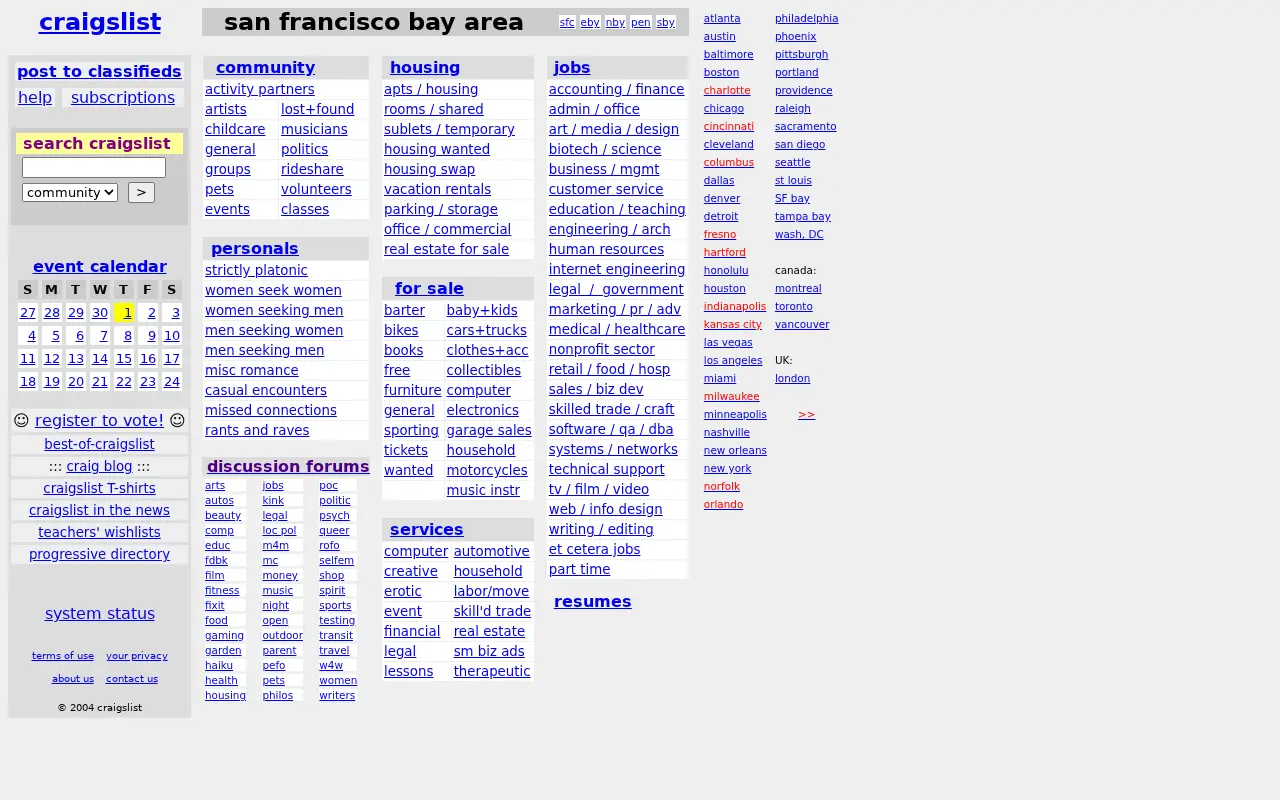Viewport: 1280px width, 800px height.
Task: Open the services section heading
Action: pyautogui.click(x=427, y=529)
